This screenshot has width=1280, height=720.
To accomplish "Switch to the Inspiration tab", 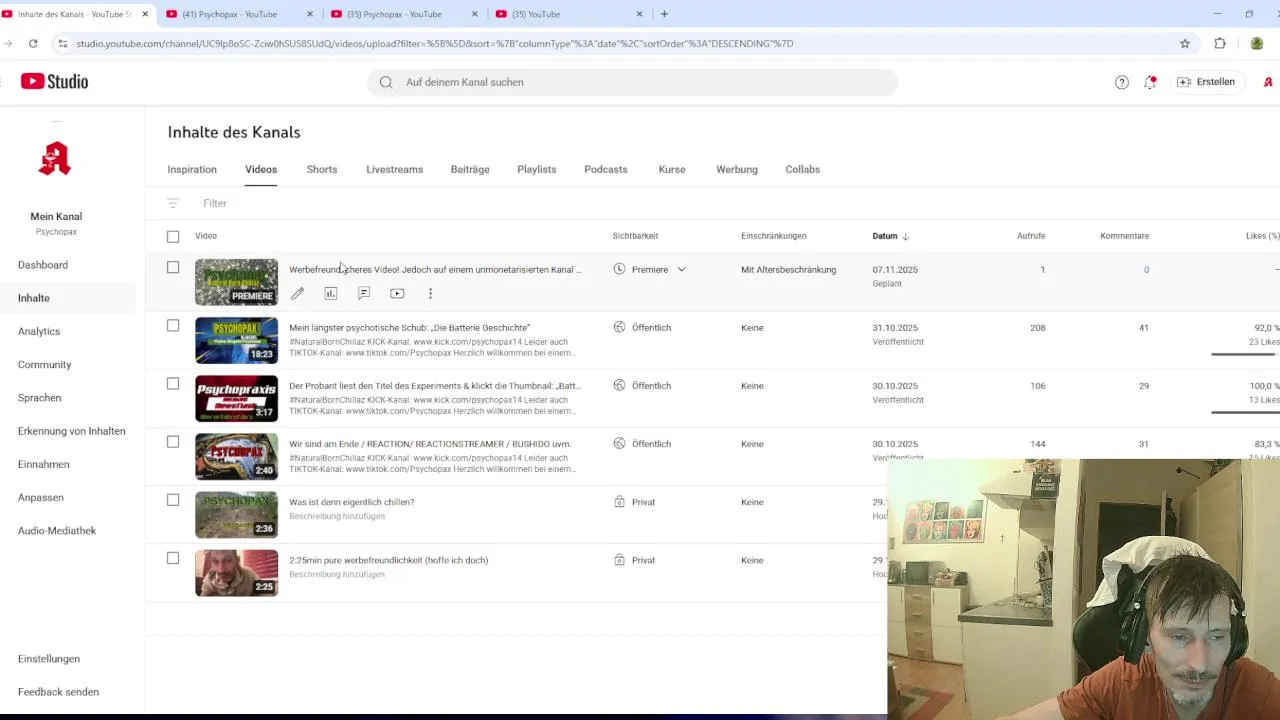I will pos(192,169).
